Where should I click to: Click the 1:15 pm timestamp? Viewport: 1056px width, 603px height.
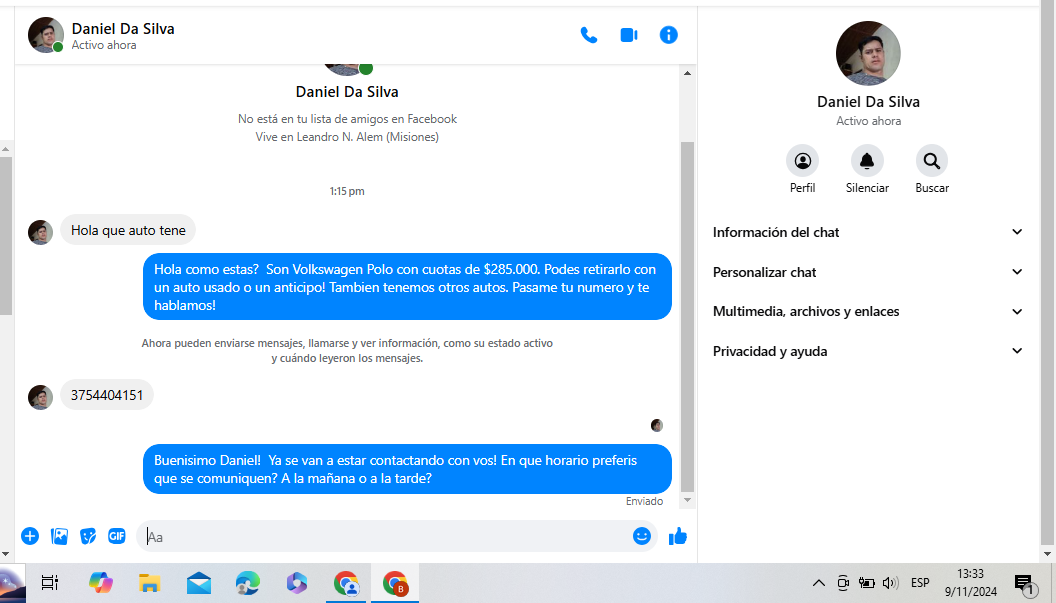[347, 191]
